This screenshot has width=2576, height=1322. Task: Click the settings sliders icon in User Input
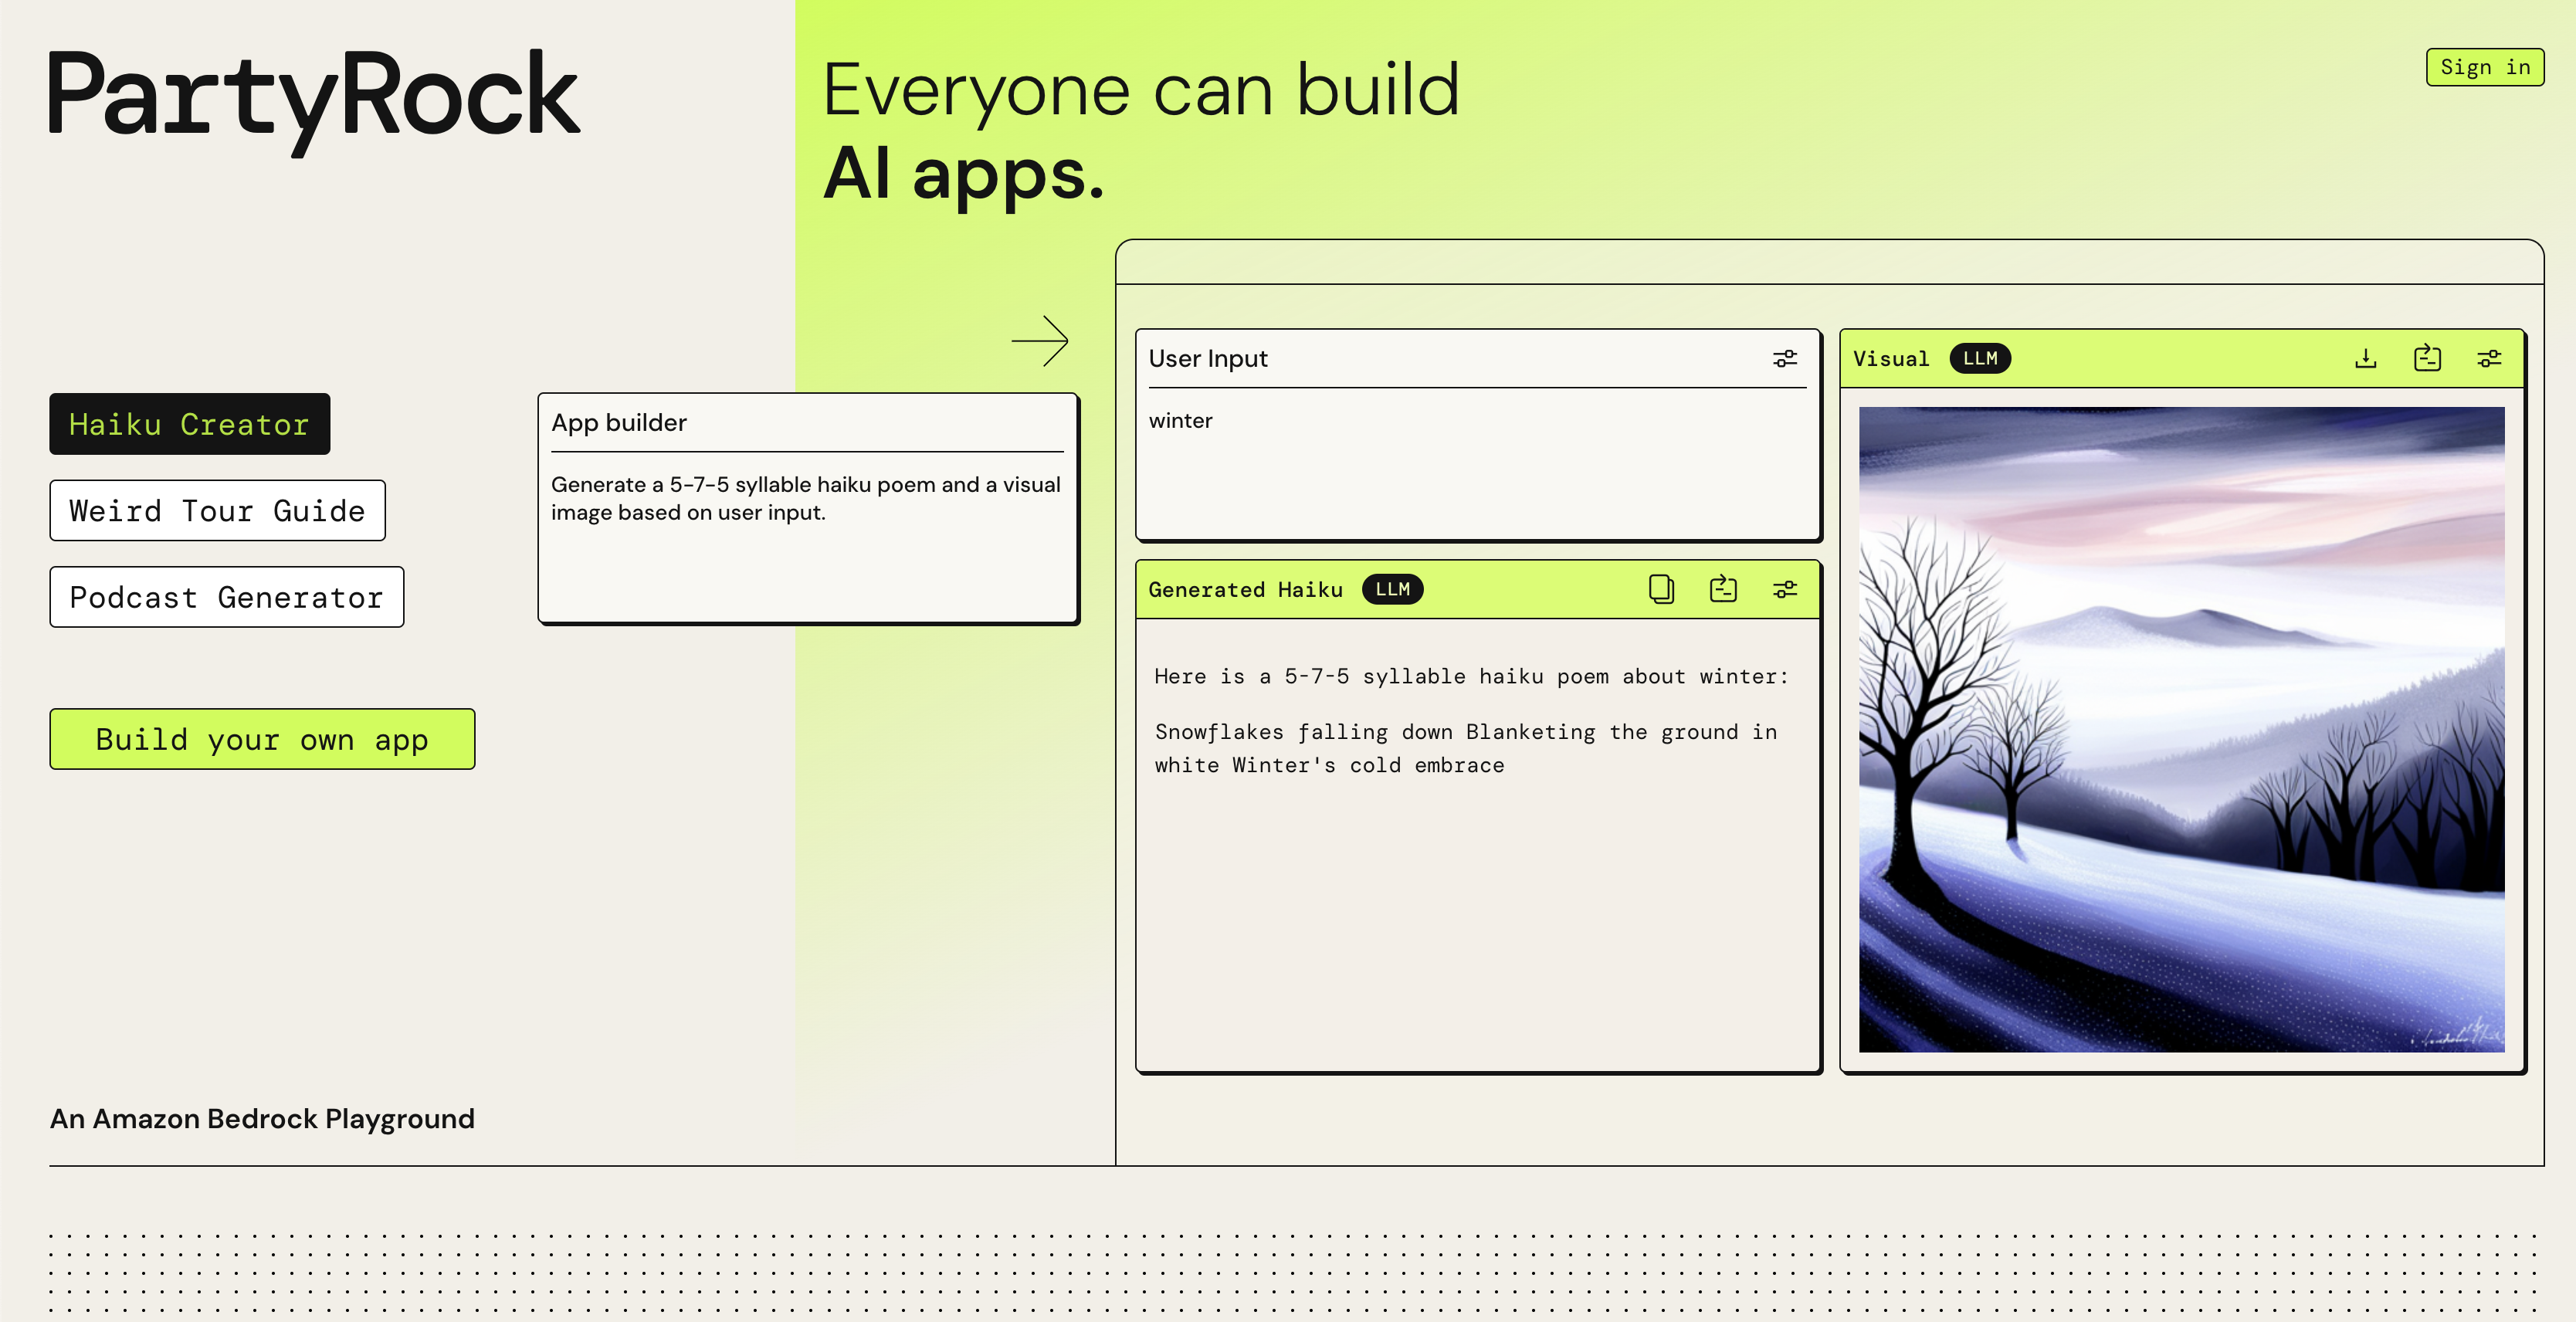[1784, 358]
